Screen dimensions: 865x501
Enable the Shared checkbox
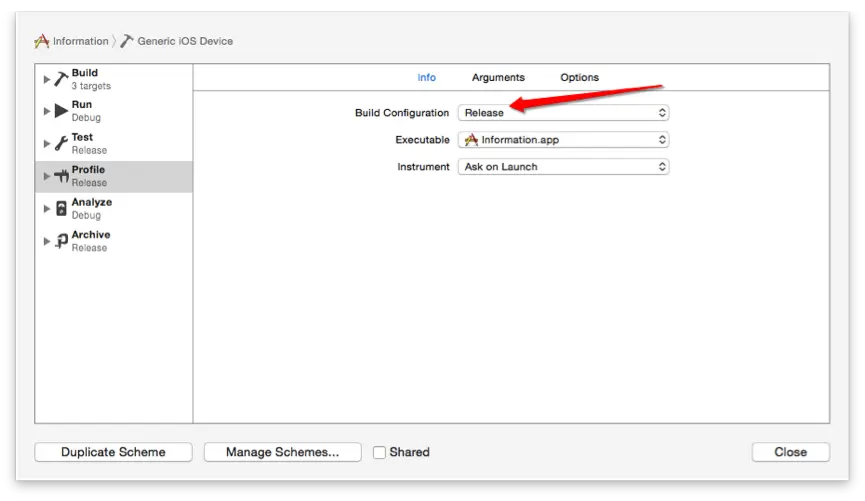pyautogui.click(x=379, y=452)
